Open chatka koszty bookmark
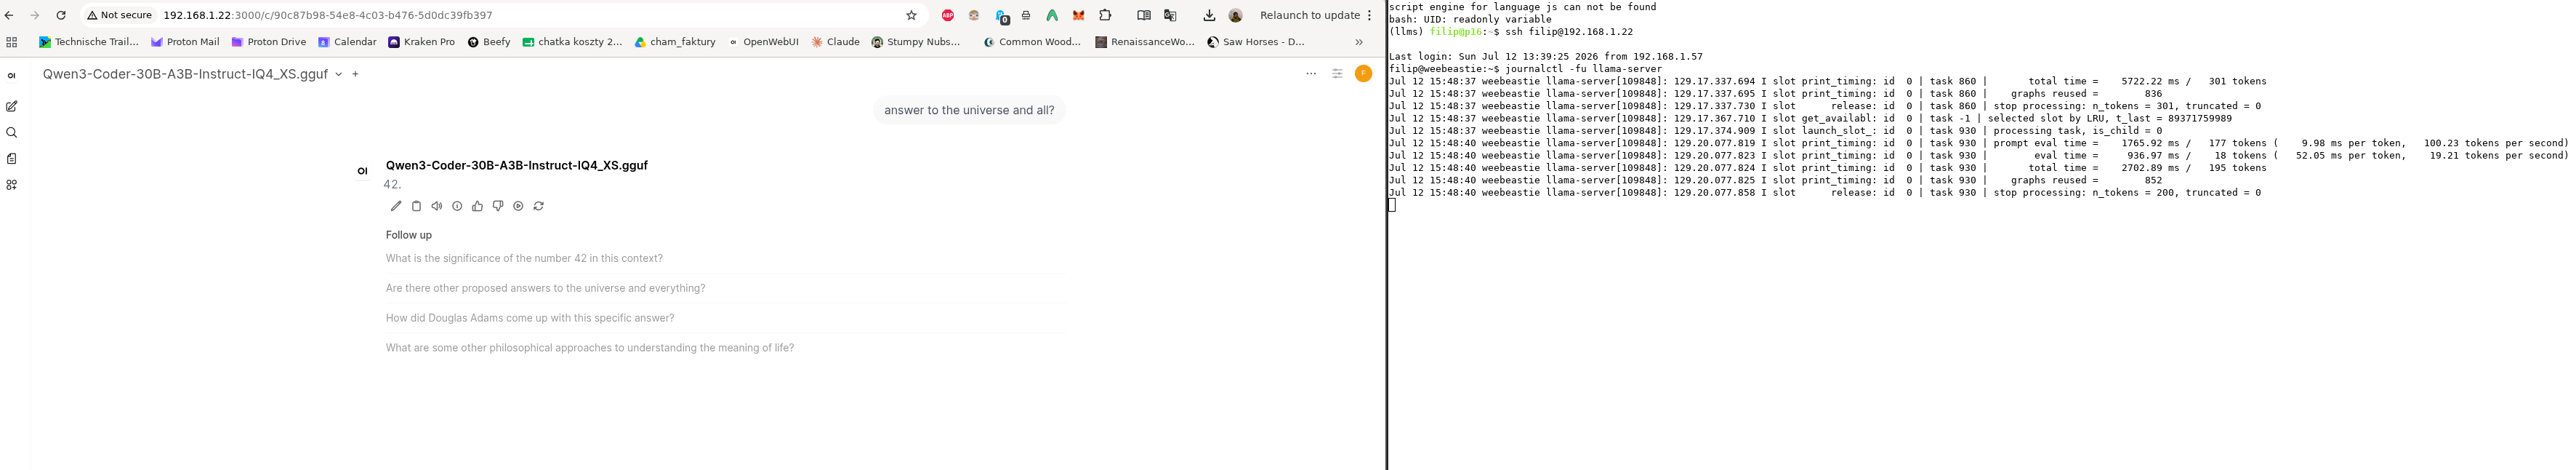The height and width of the screenshot is (470, 2576). point(572,42)
